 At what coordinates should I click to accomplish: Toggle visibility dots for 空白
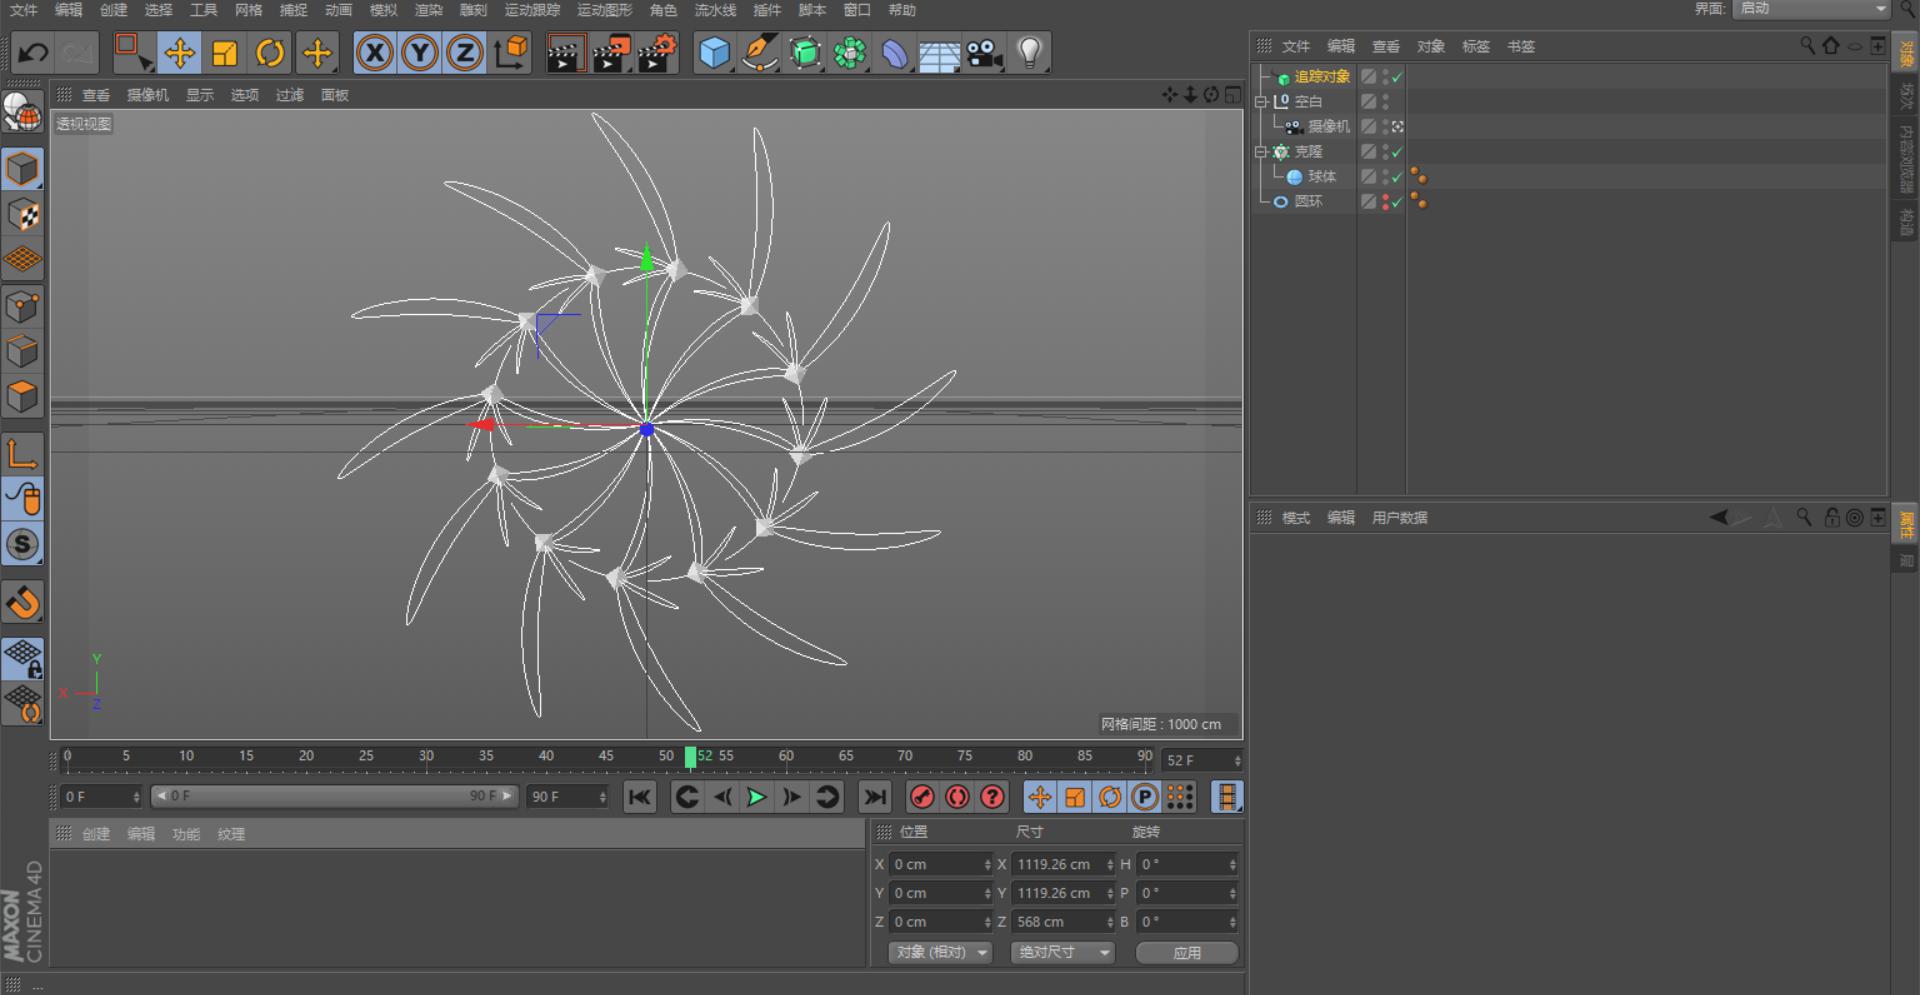(1385, 102)
